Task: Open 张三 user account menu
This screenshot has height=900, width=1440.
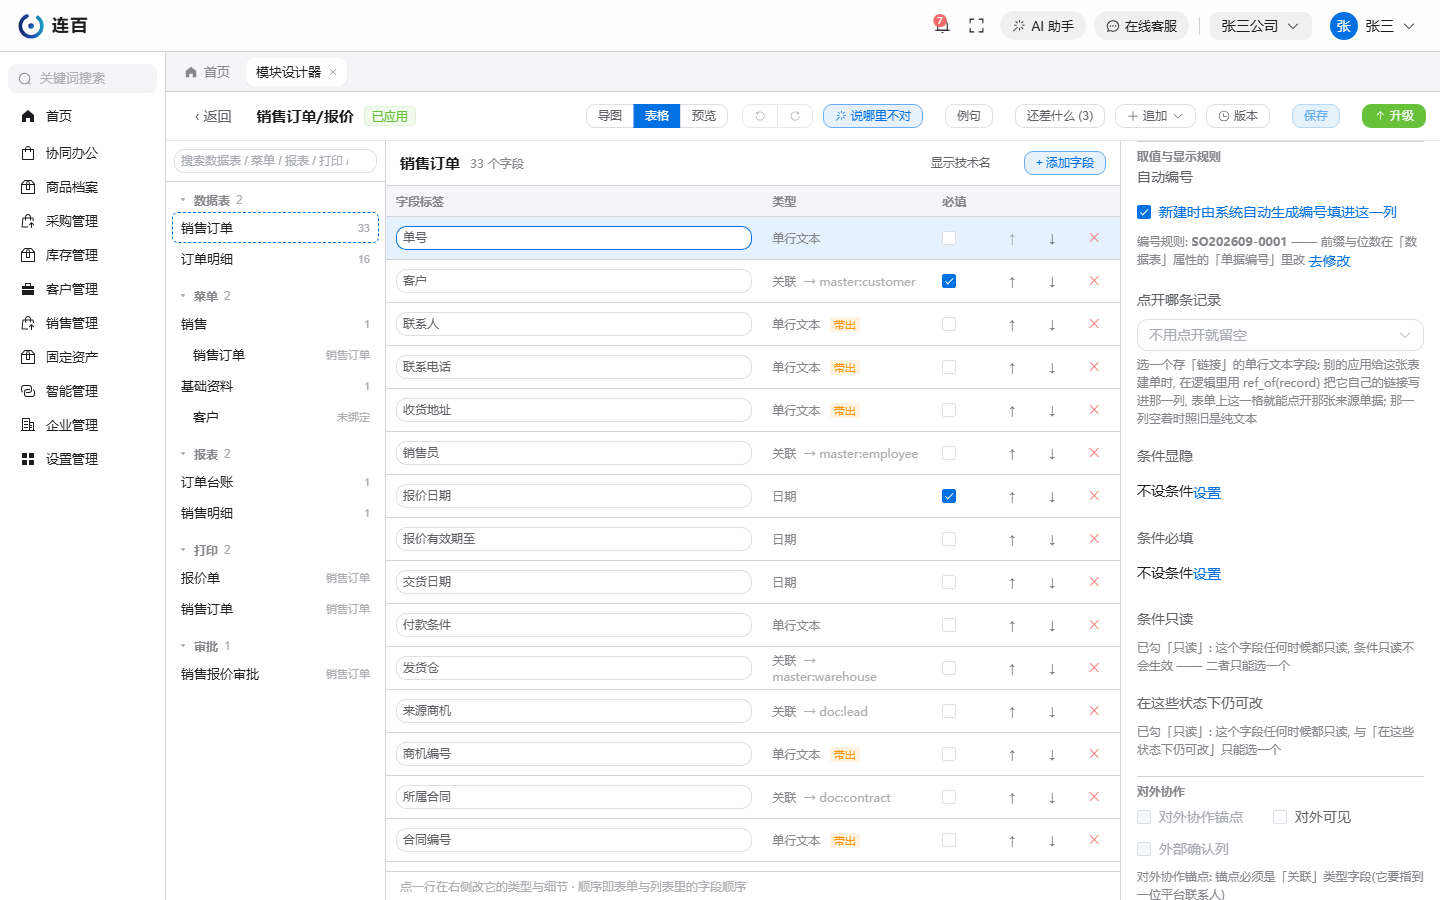Action: (x=1372, y=26)
